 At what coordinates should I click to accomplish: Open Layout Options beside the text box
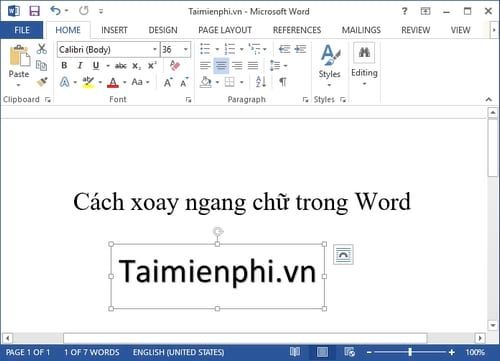(x=343, y=255)
